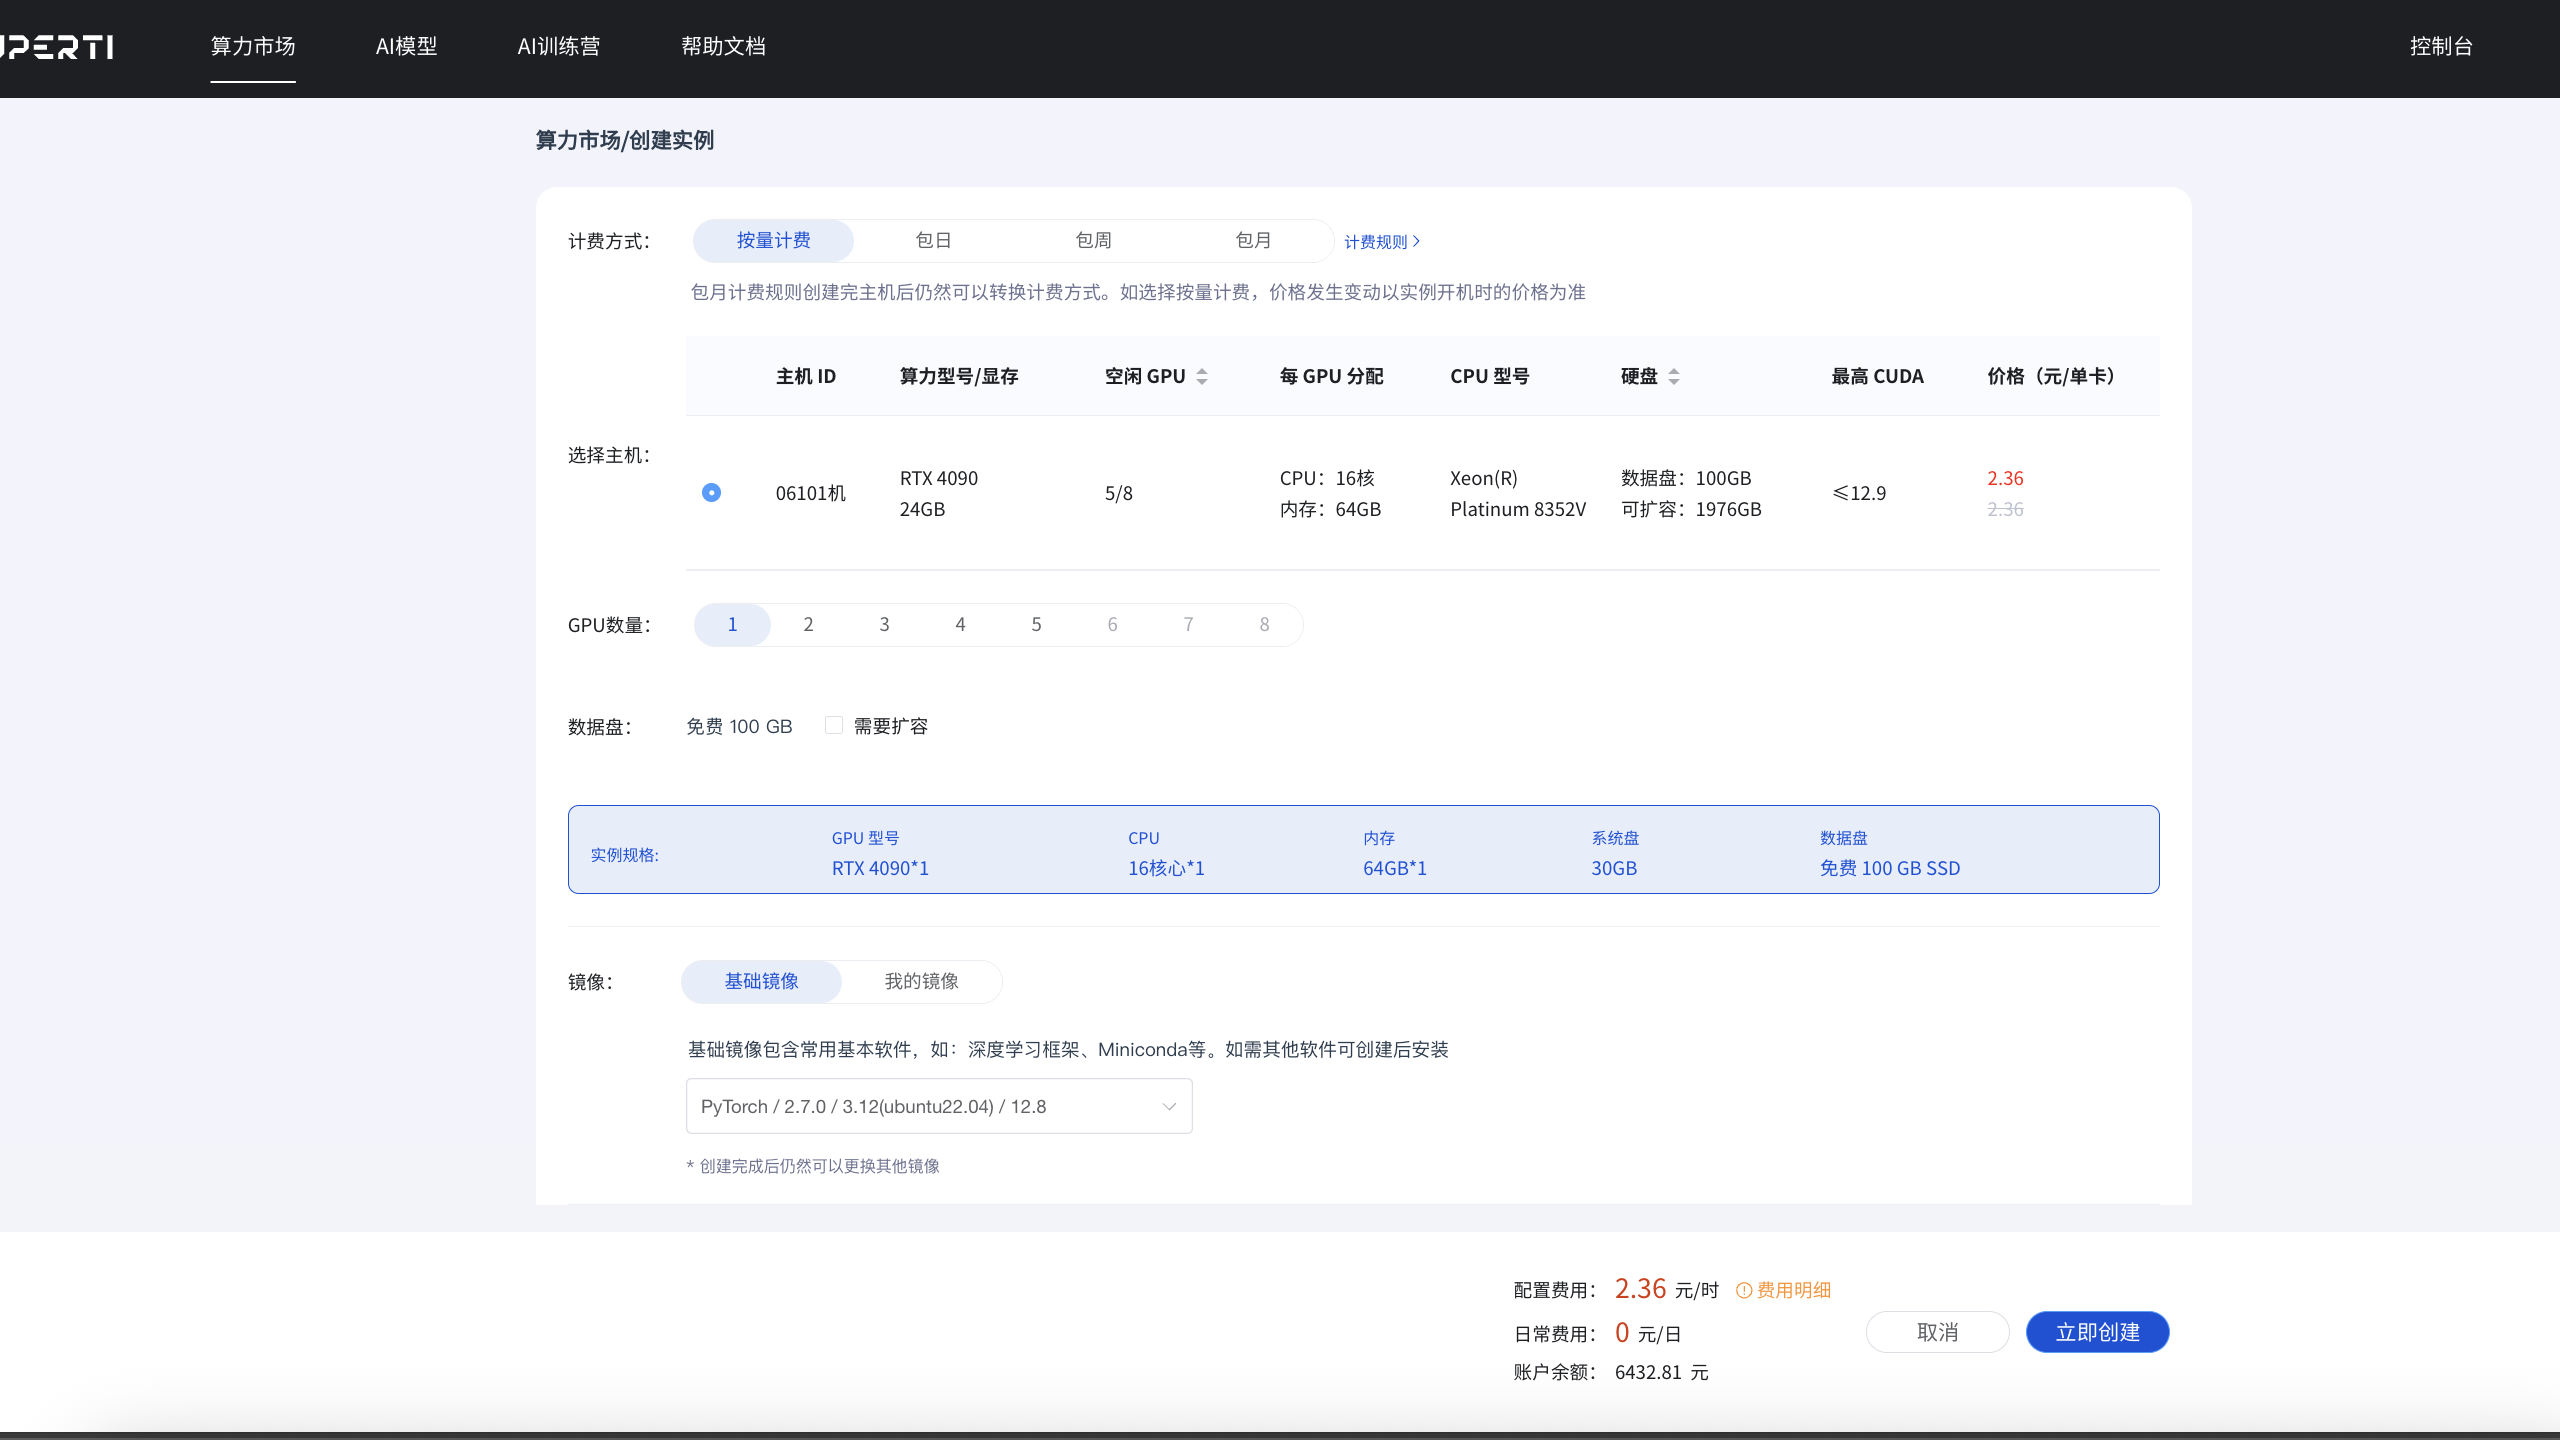Click the logo in the top-left
The height and width of the screenshot is (1440, 2560).
click(x=58, y=47)
